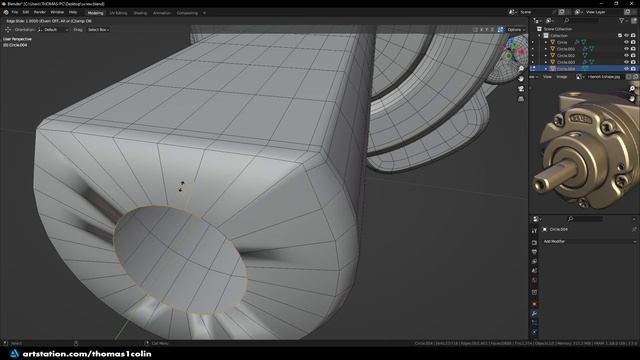Switch to the Modeling workspace tab

tap(96, 13)
